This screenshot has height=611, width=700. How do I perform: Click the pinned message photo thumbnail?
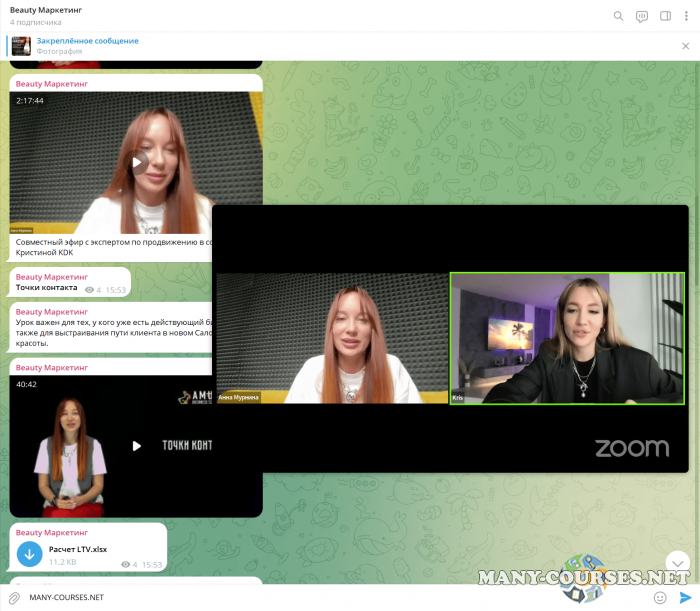pos(21,46)
